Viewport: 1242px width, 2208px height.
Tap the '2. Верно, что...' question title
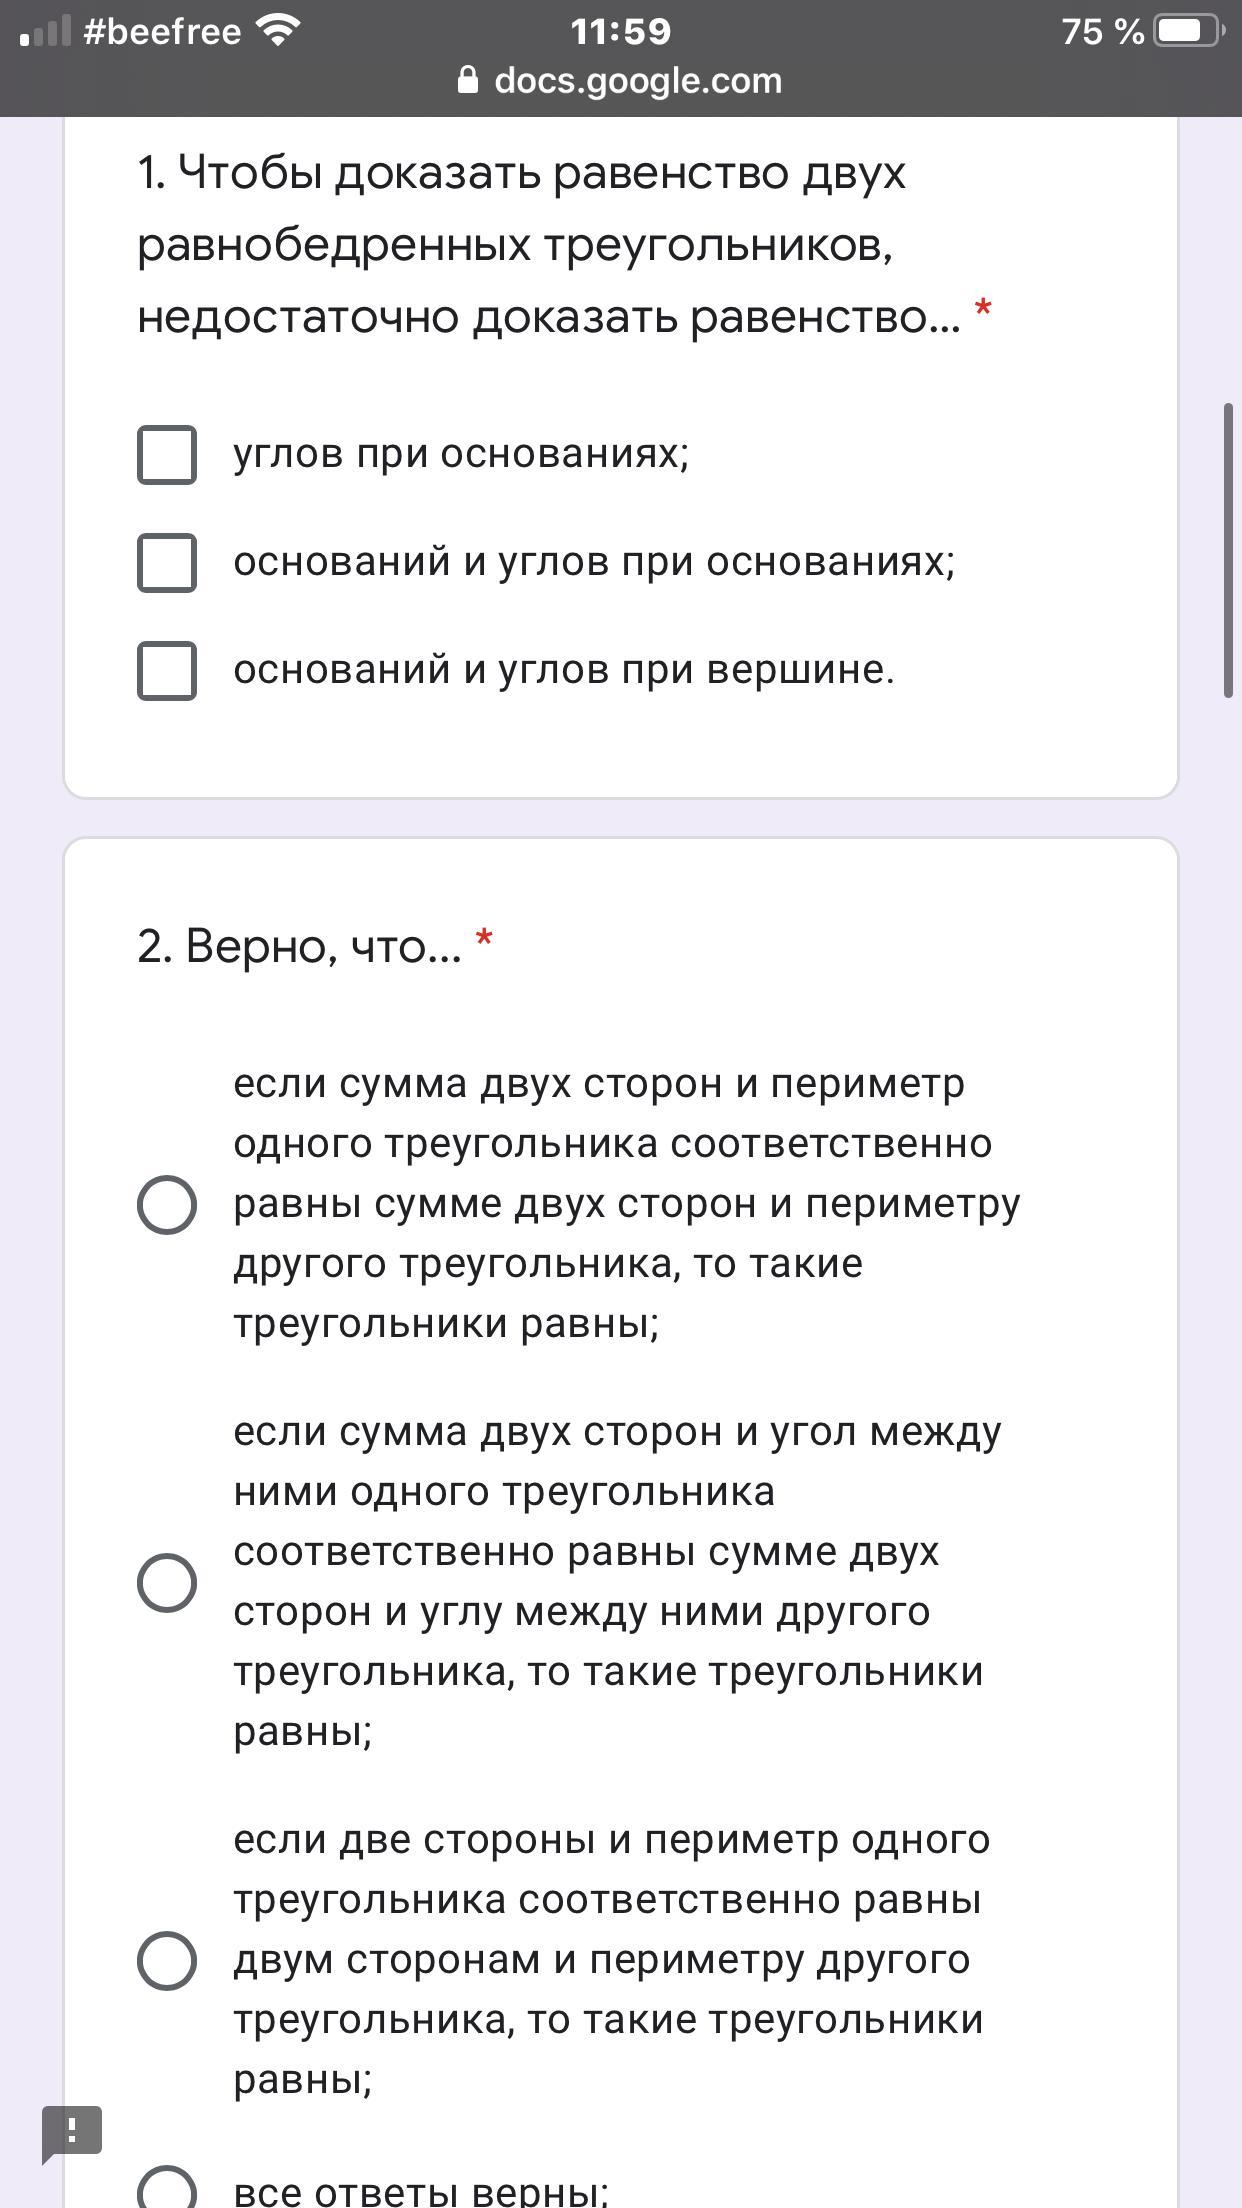point(300,945)
